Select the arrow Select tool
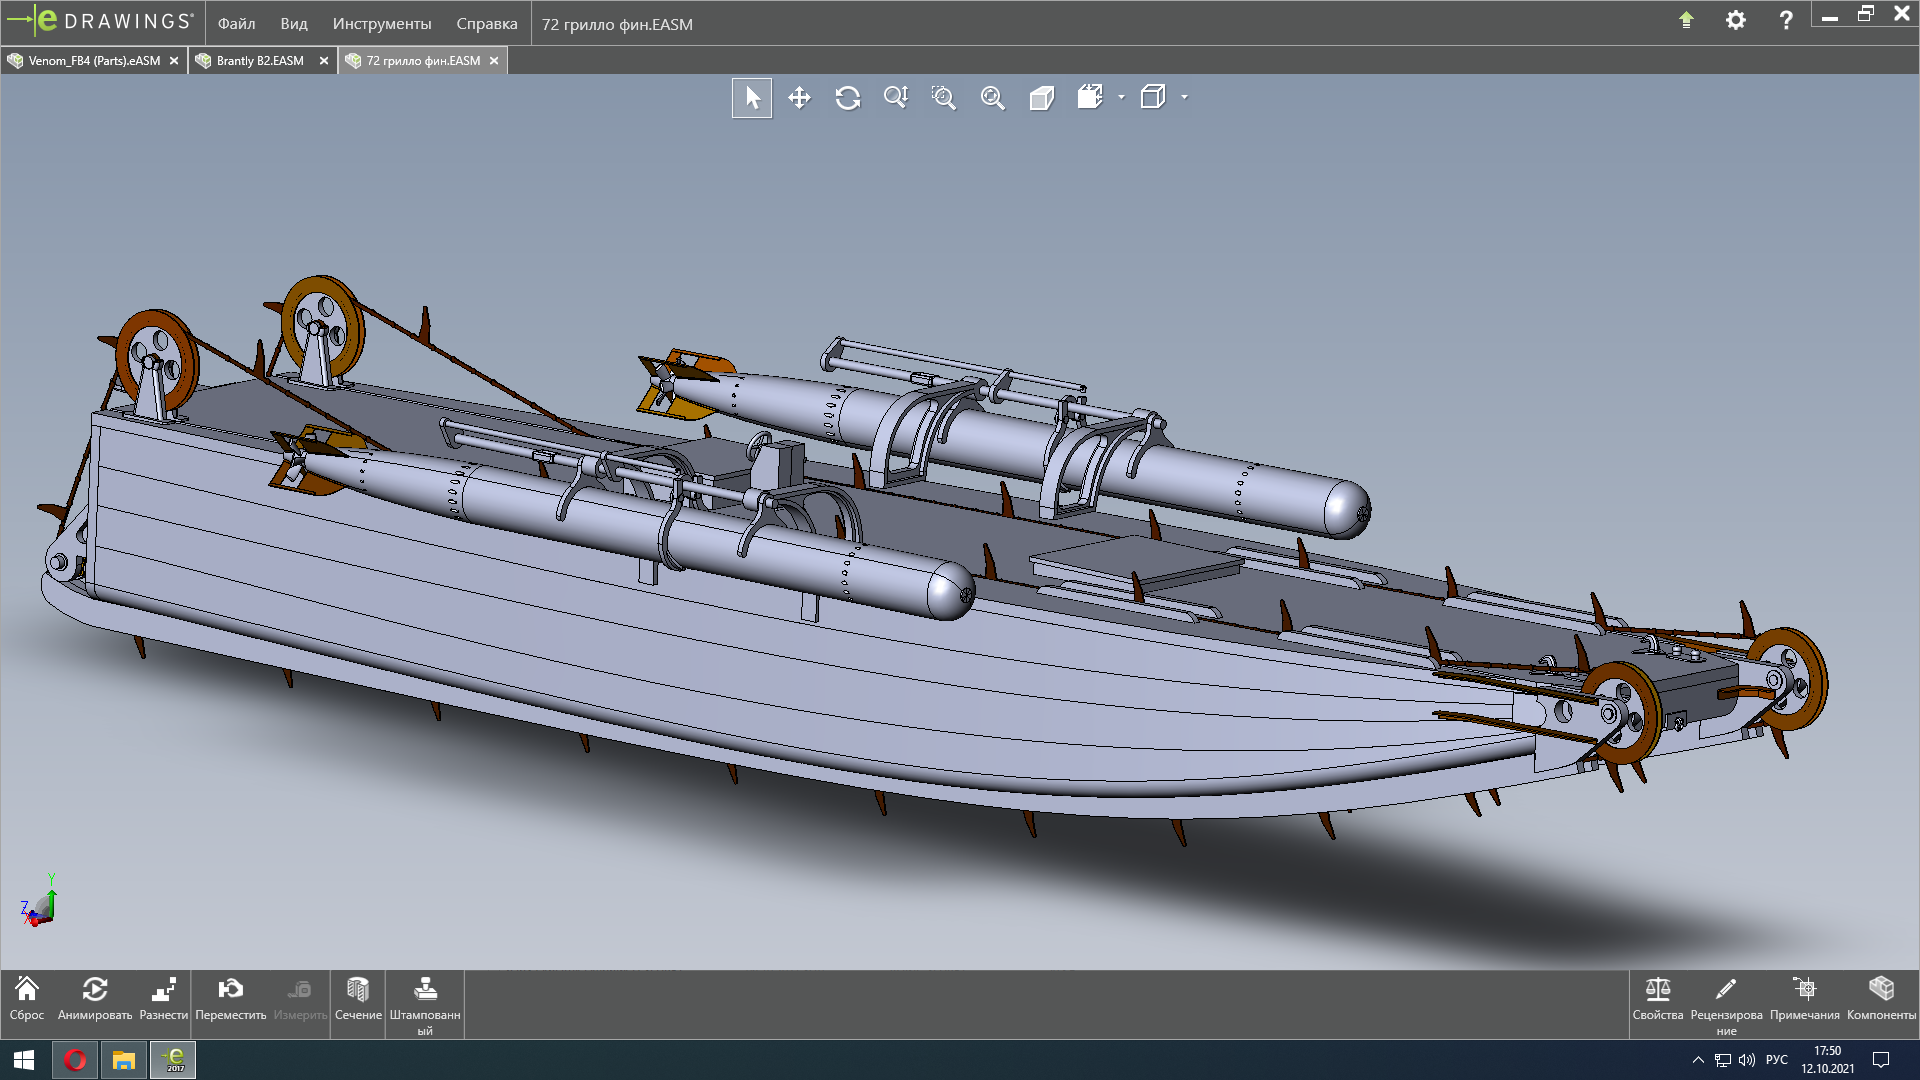The height and width of the screenshot is (1080, 1920). coord(752,98)
